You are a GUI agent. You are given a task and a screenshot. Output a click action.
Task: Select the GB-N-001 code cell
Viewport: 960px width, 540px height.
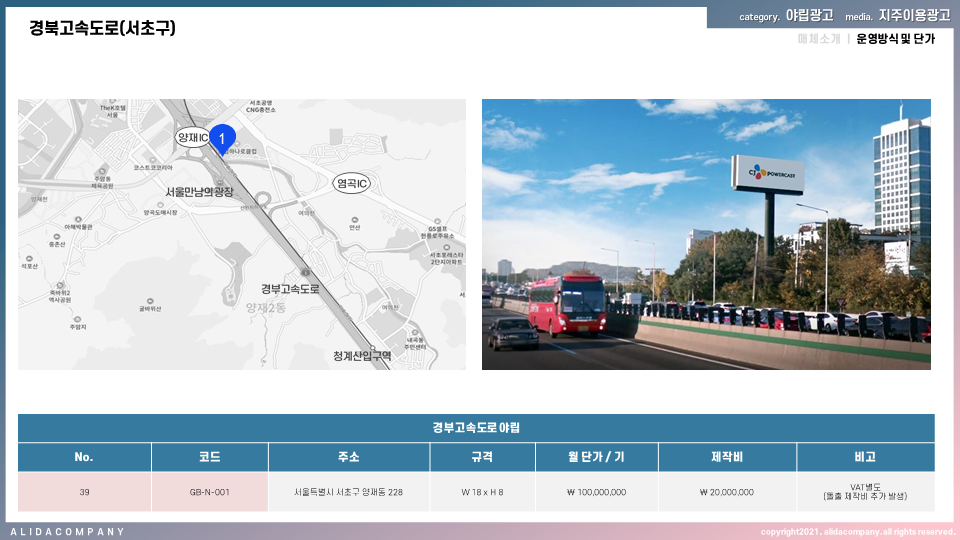coord(210,492)
